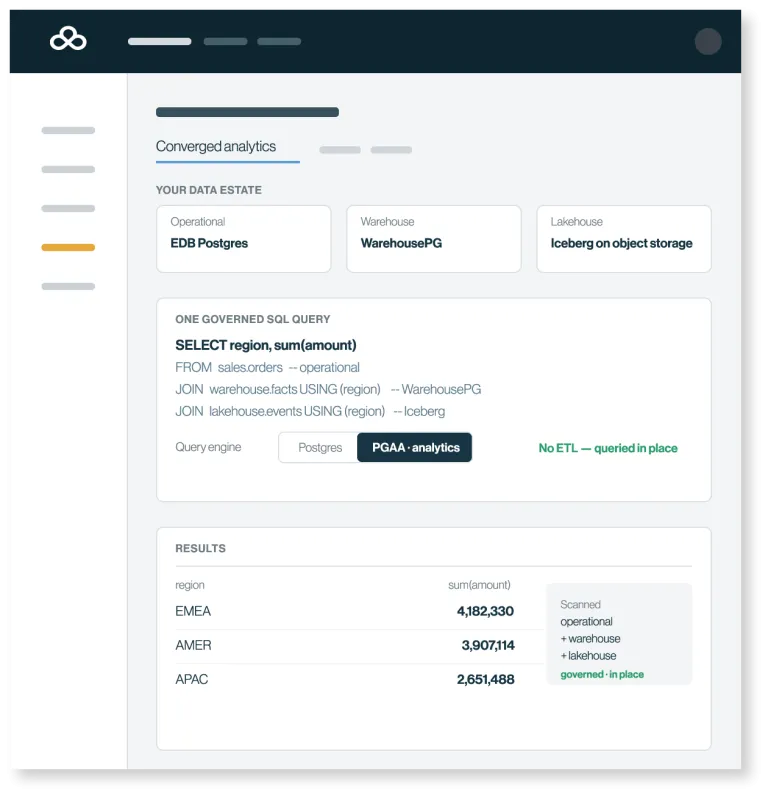Click the region column header
Screen dimensions: 768x796
point(190,585)
